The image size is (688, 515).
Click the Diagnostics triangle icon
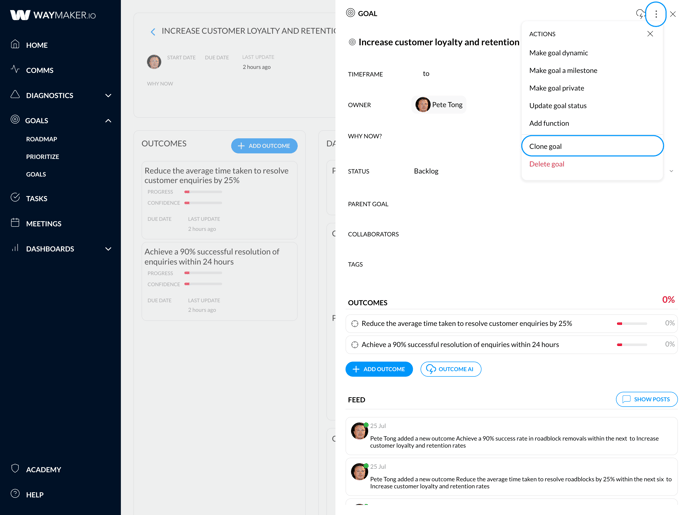point(15,94)
